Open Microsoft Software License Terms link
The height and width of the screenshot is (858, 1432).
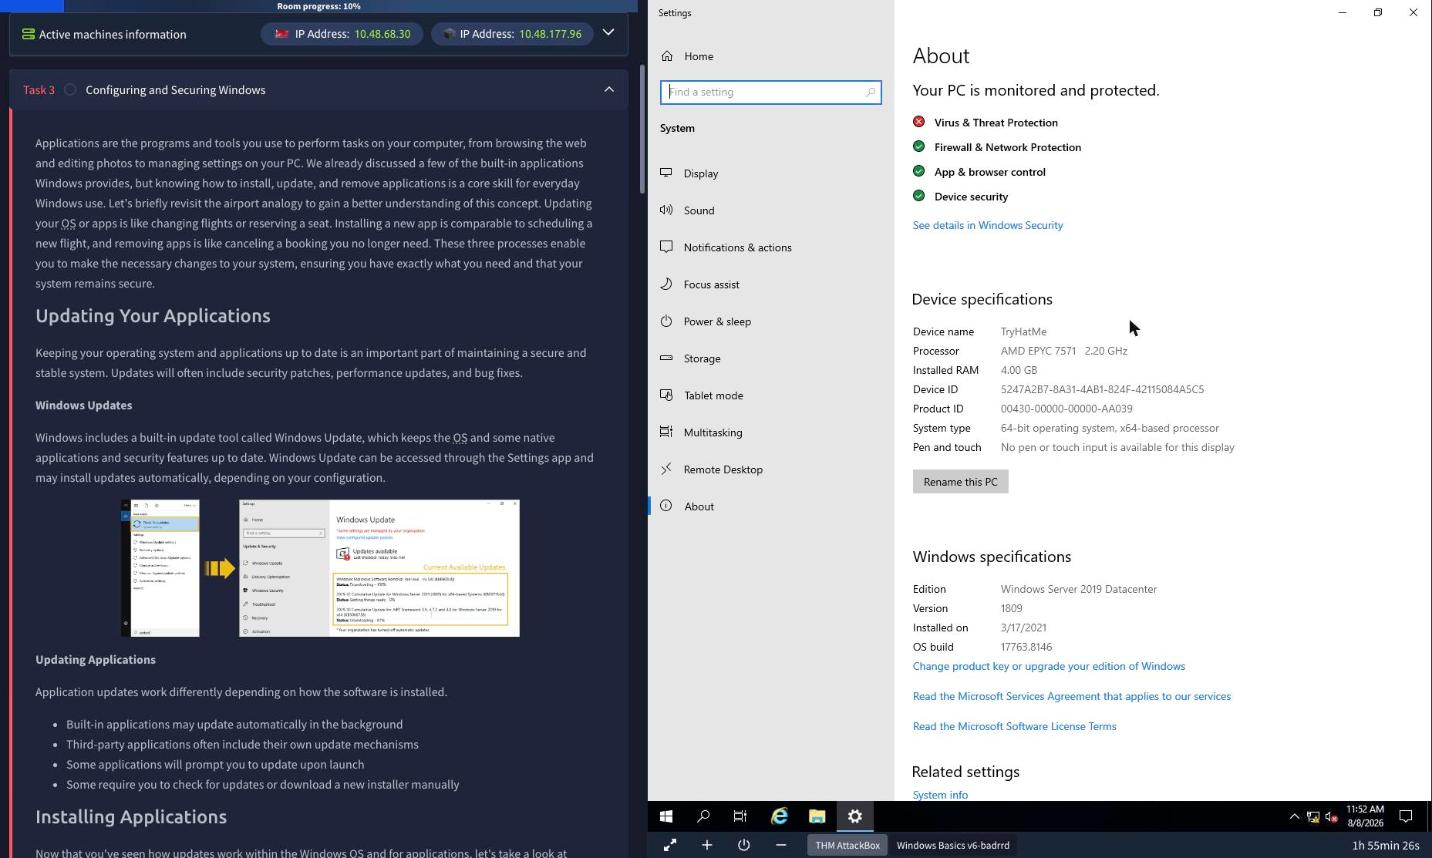[1014, 726]
